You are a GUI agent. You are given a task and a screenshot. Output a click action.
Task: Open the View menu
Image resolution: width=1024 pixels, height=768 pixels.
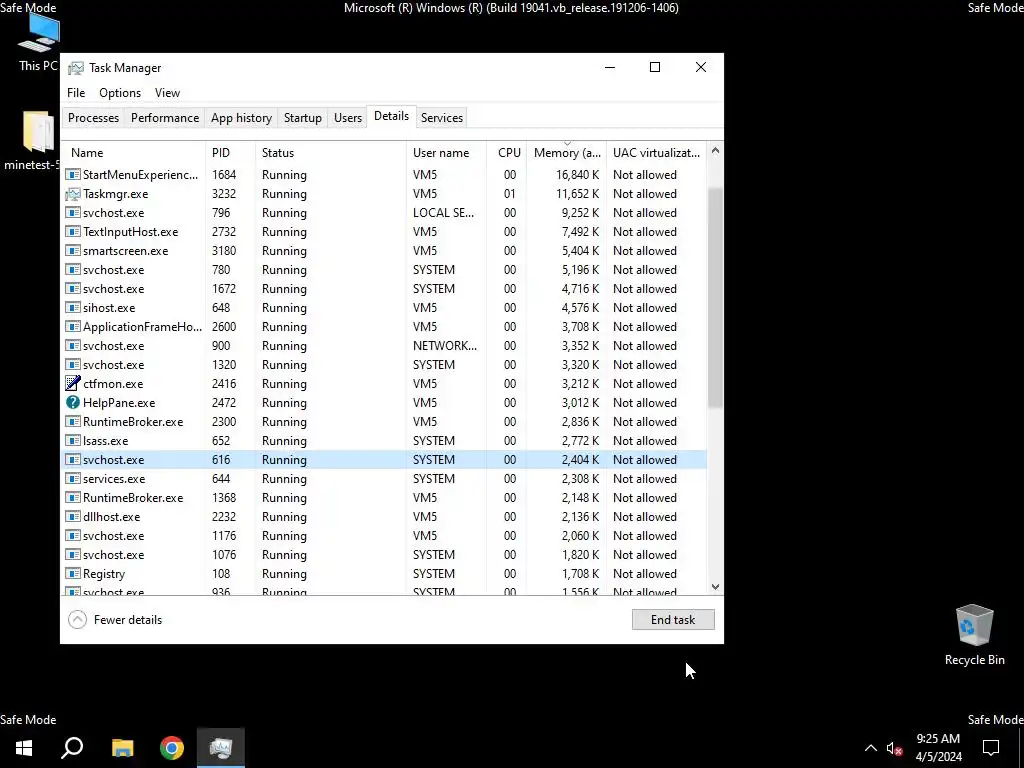tap(167, 93)
